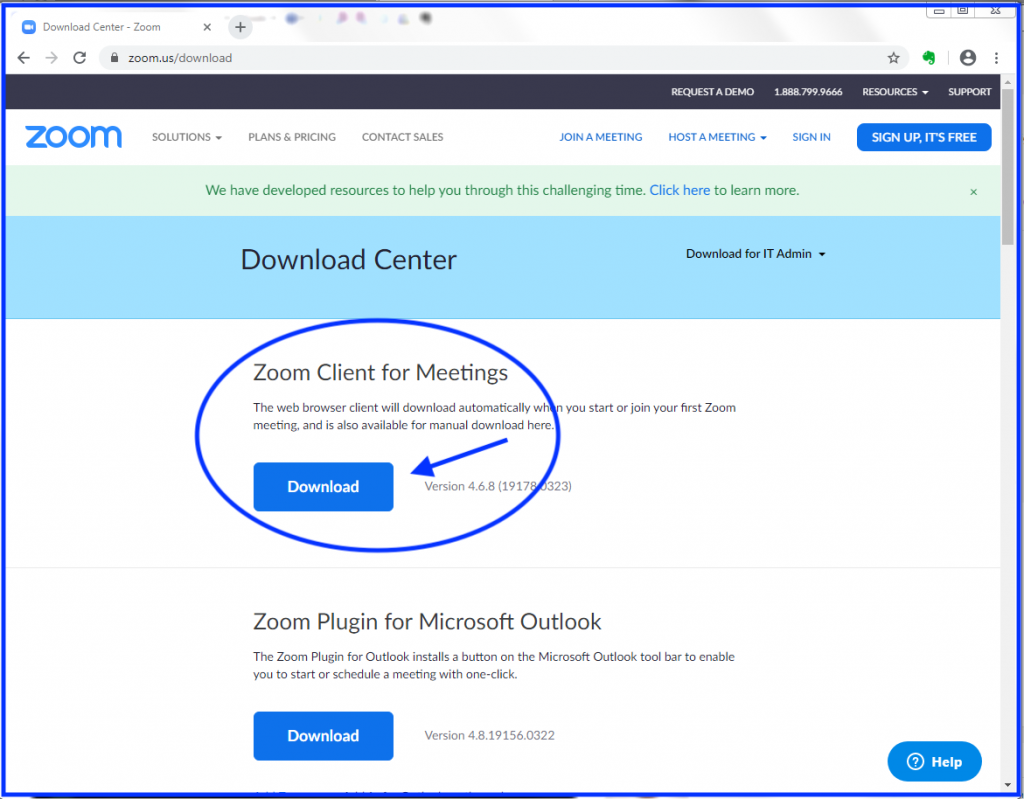1024x799 pixels.
Task: Open Chrome three-dot menu
Action: (x=997, y=57)
